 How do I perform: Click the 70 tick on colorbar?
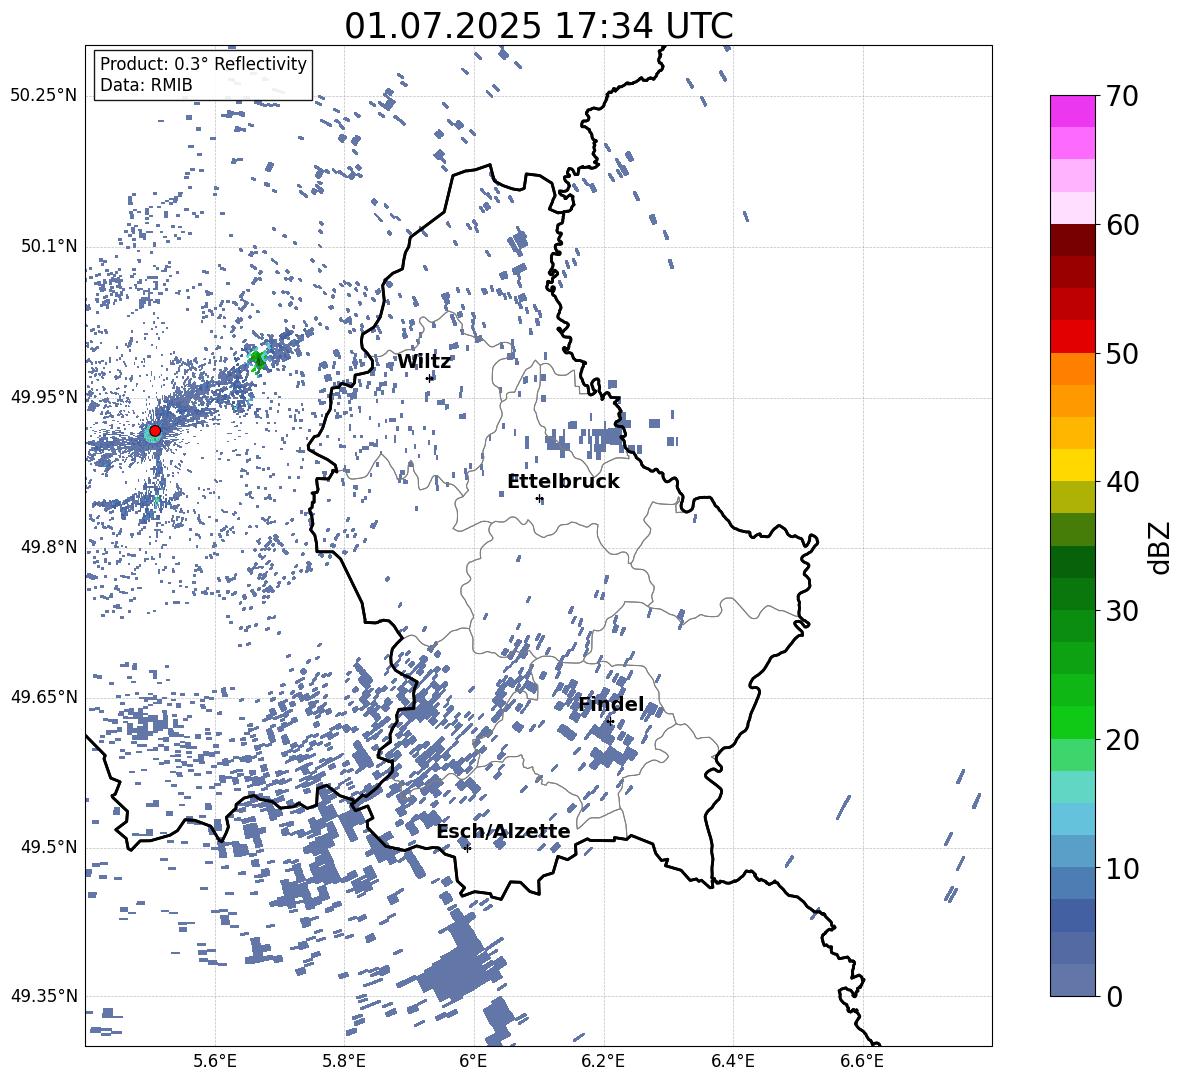coord(1122,97)
